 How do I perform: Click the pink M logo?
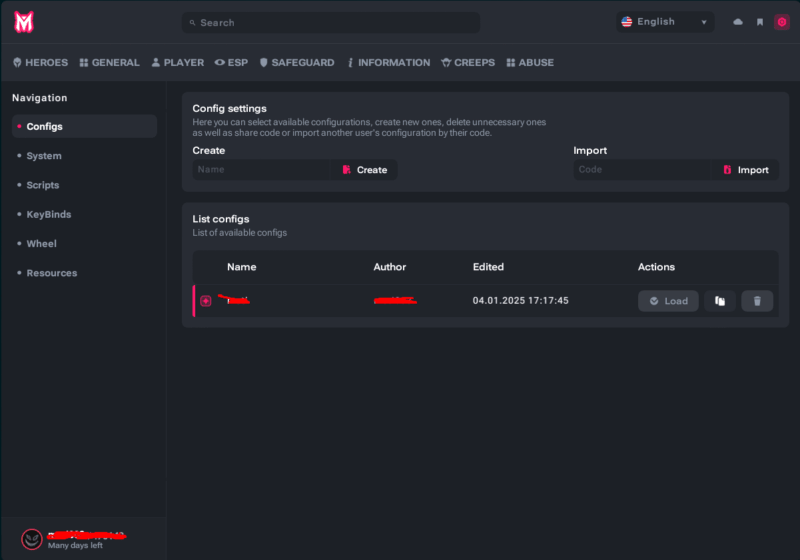(23, 22)
